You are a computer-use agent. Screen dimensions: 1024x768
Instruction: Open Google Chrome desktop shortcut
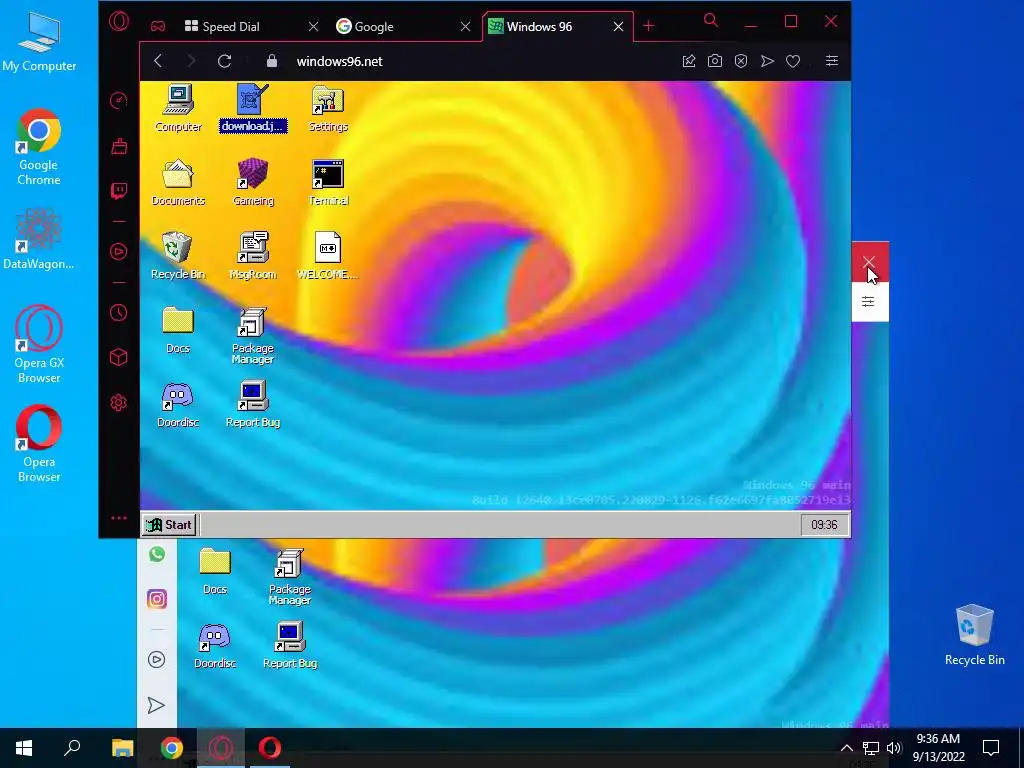39,148
